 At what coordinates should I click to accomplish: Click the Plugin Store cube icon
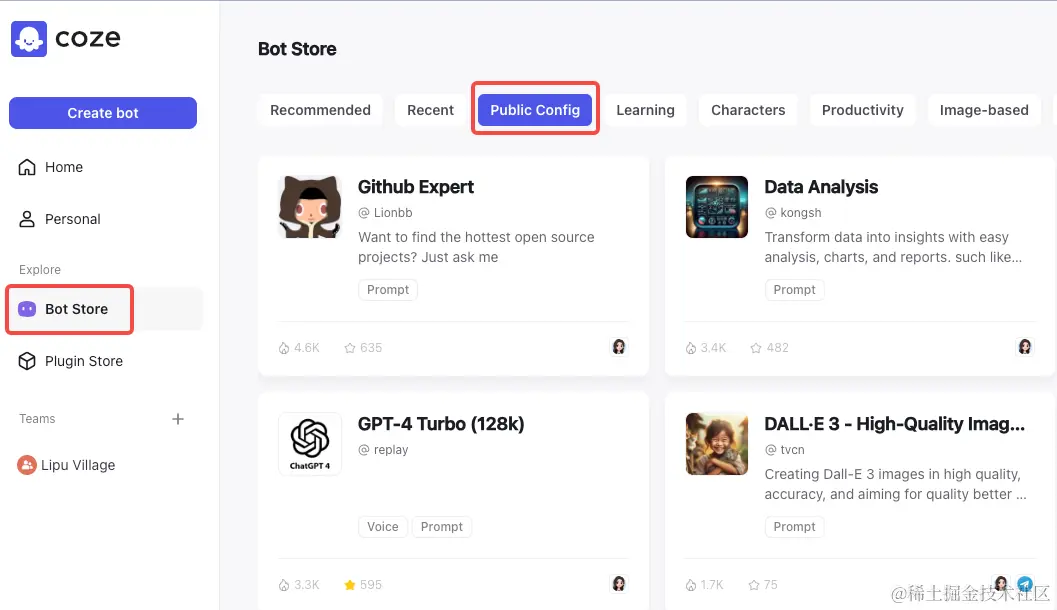tap(27, 361)
